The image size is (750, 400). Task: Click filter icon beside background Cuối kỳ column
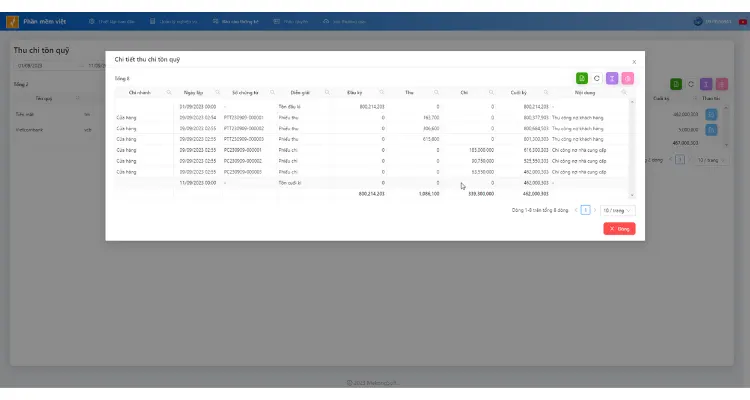click(x=695, y=98)
